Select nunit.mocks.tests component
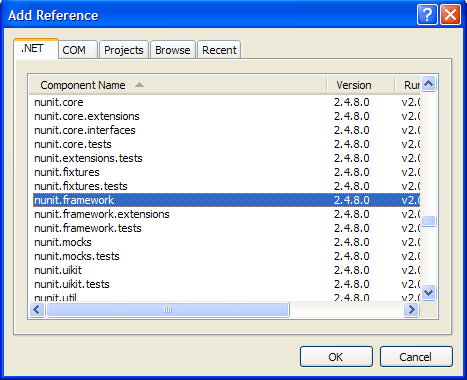467x380 pixels. click(x=77, y=256)
